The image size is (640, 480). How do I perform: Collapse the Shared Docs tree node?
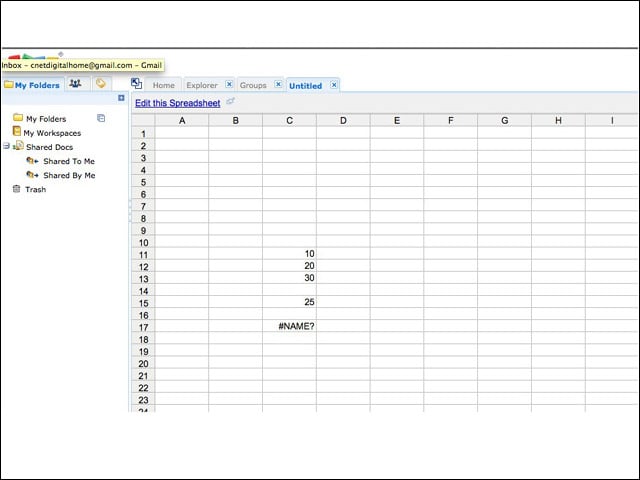(6, 146)
